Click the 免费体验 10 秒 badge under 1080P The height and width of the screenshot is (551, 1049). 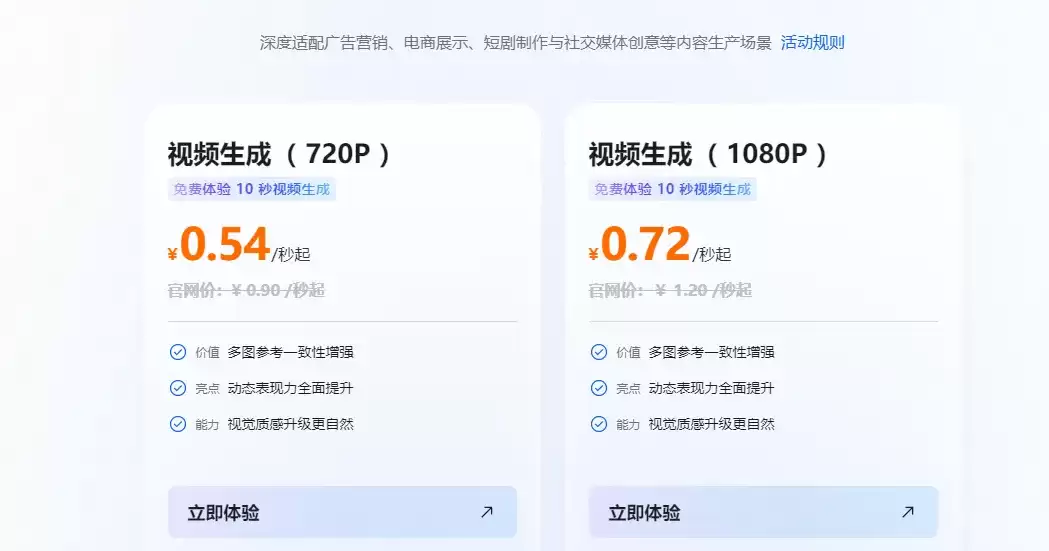coord(672,189)
